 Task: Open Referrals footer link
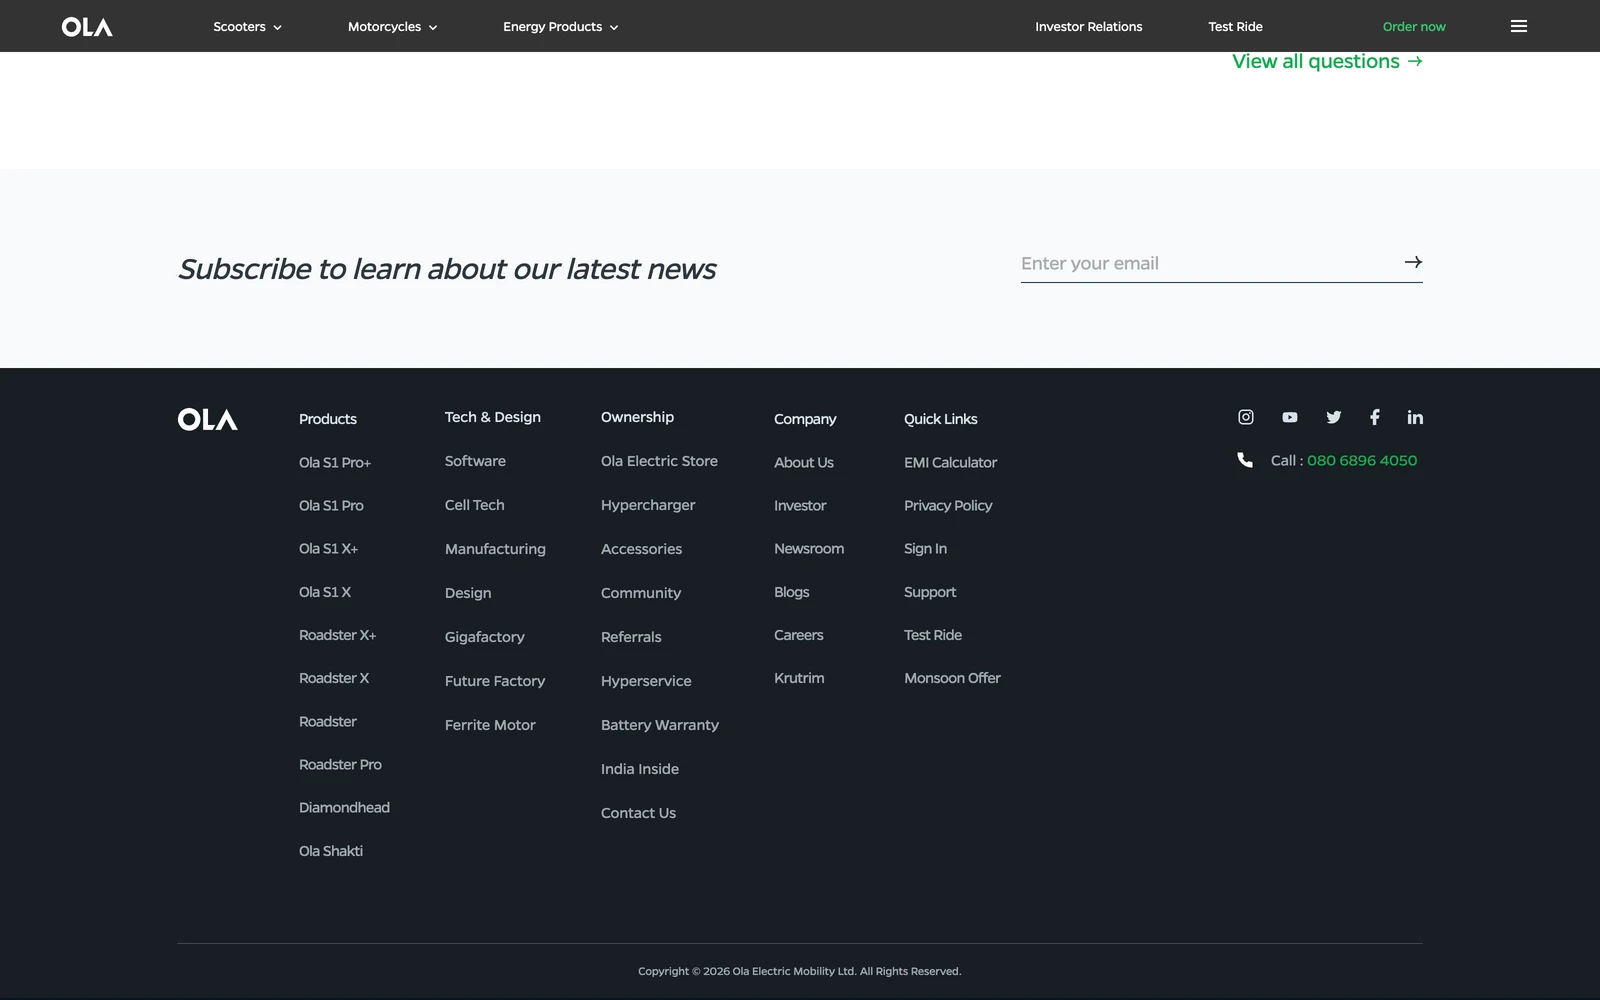[x=631, y=637]
